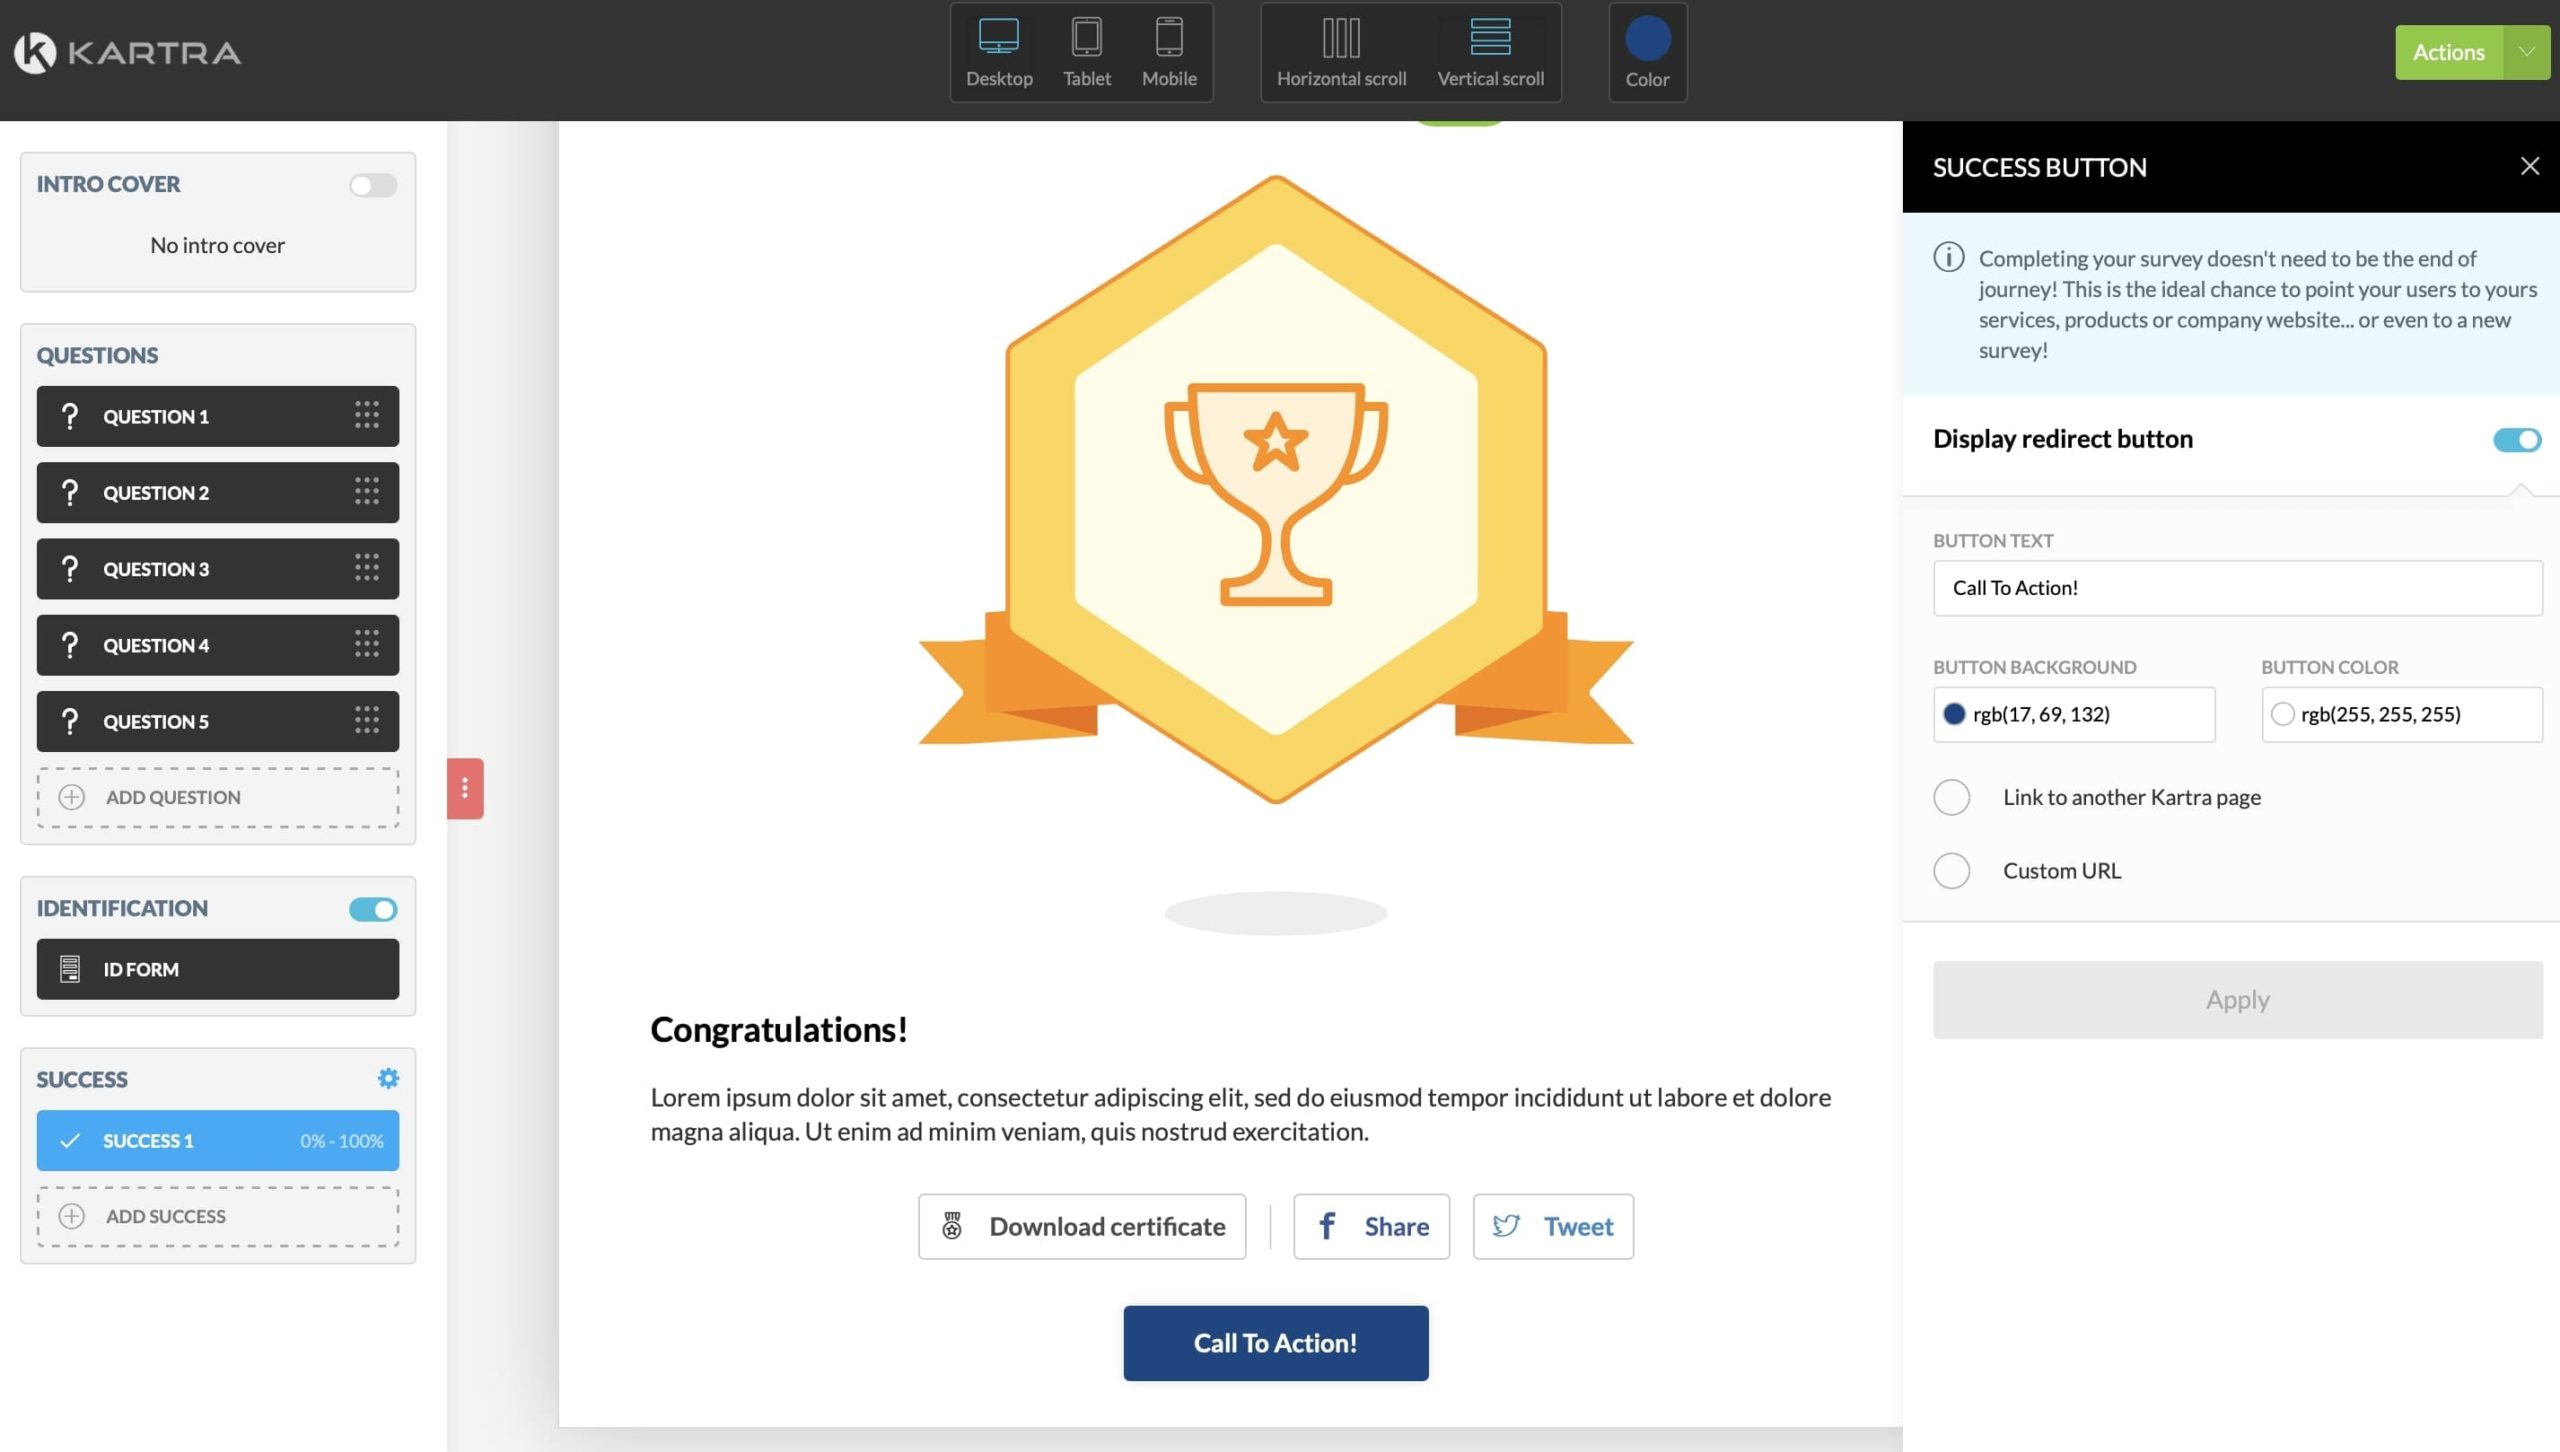
Task: Click the Add Question button
Action: pyautogui.click(x=218, y=797)
